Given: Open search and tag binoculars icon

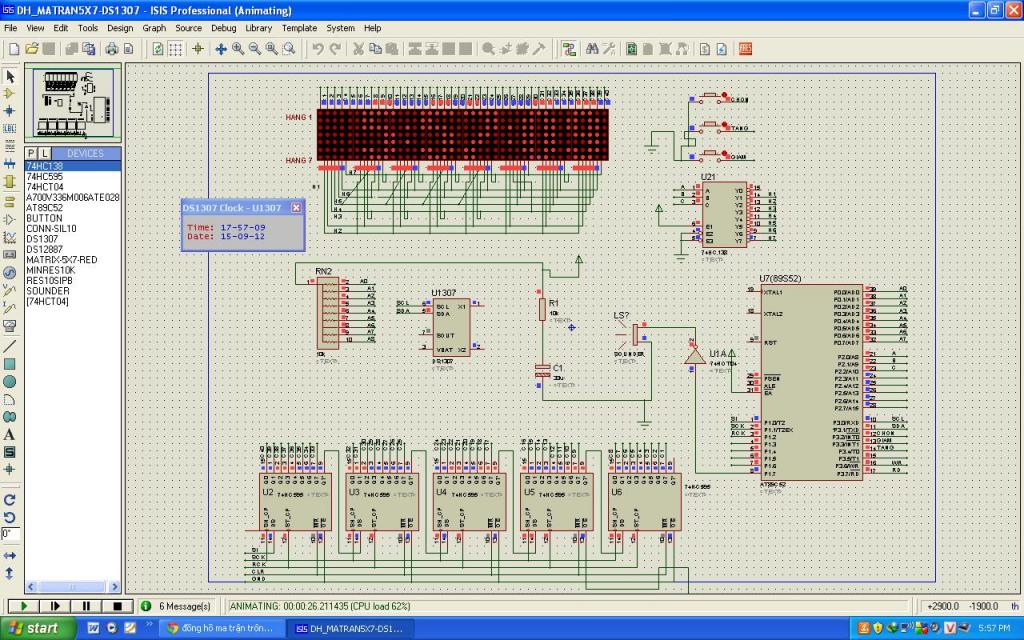Looking at the screenshot, I should (592, 48).
